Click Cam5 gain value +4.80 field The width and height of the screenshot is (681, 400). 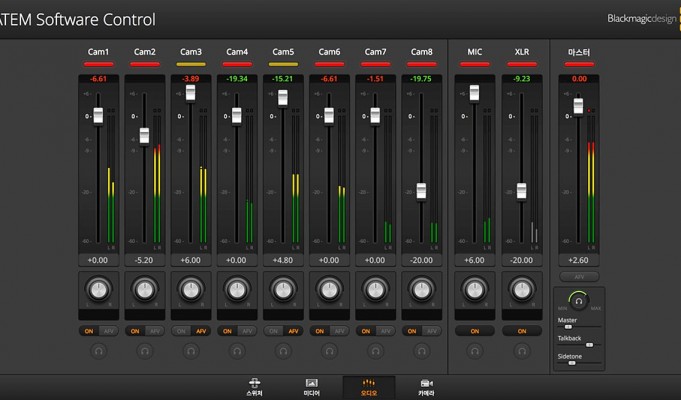(283, 260)
